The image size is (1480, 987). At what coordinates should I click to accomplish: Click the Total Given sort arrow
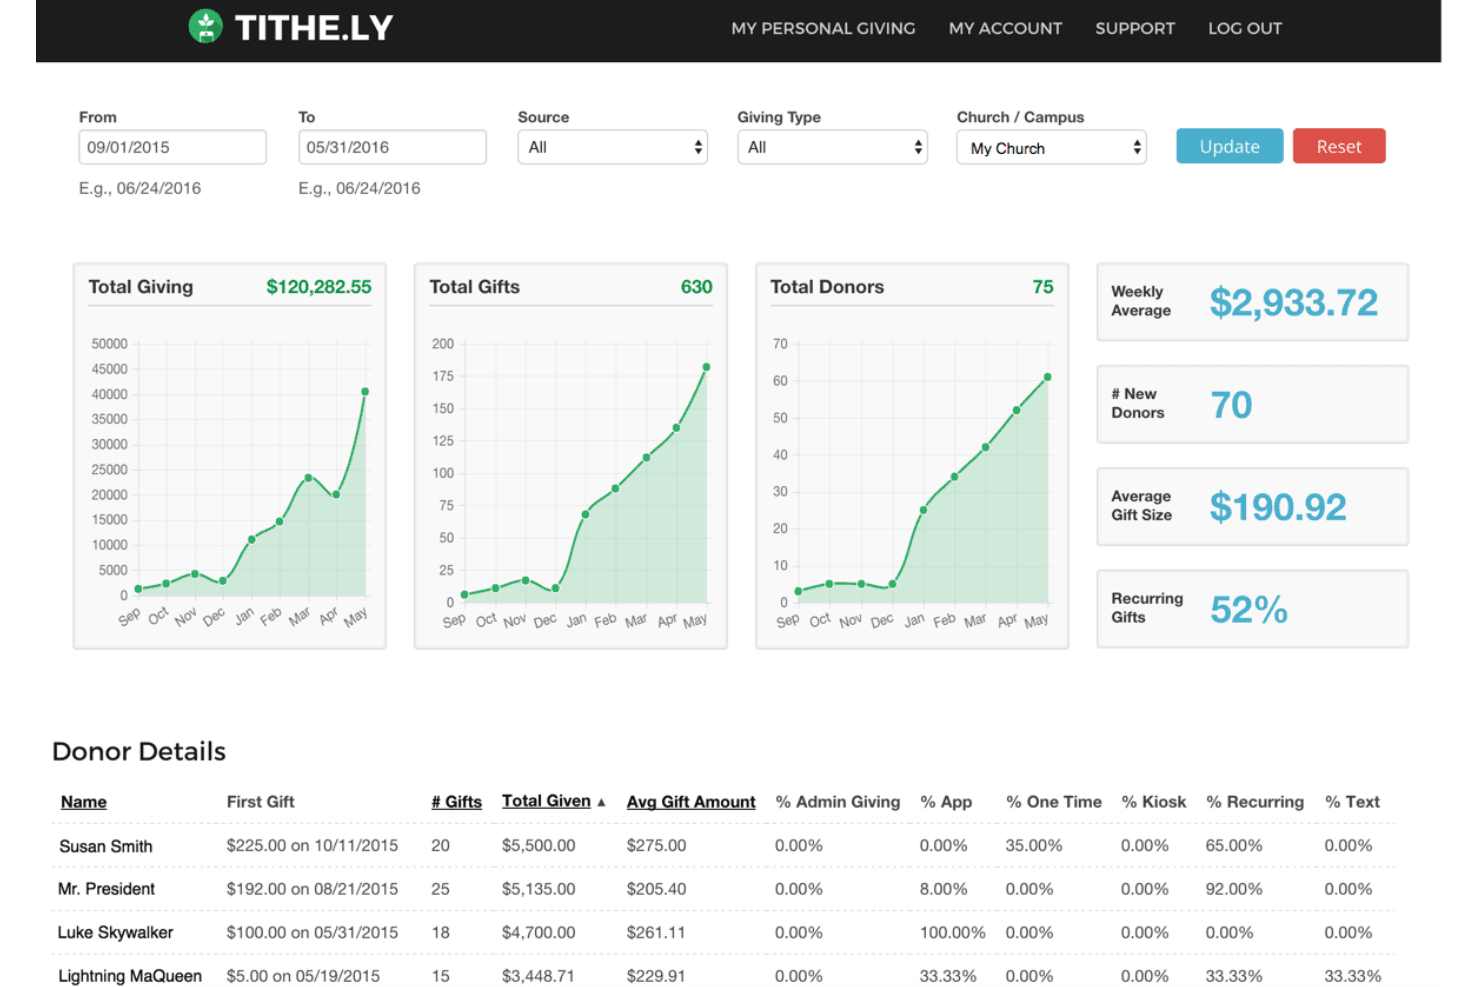pyautogui.click(x=601, y=802)
